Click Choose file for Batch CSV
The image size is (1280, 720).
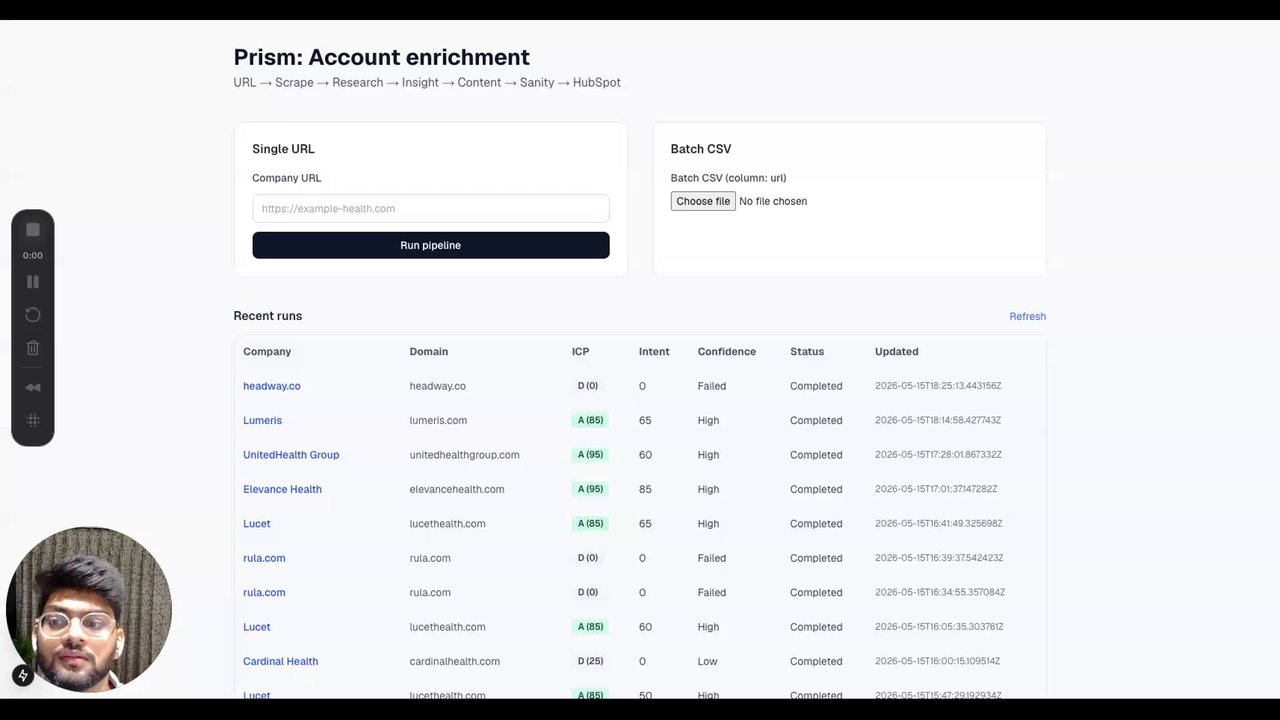[703, 201]
